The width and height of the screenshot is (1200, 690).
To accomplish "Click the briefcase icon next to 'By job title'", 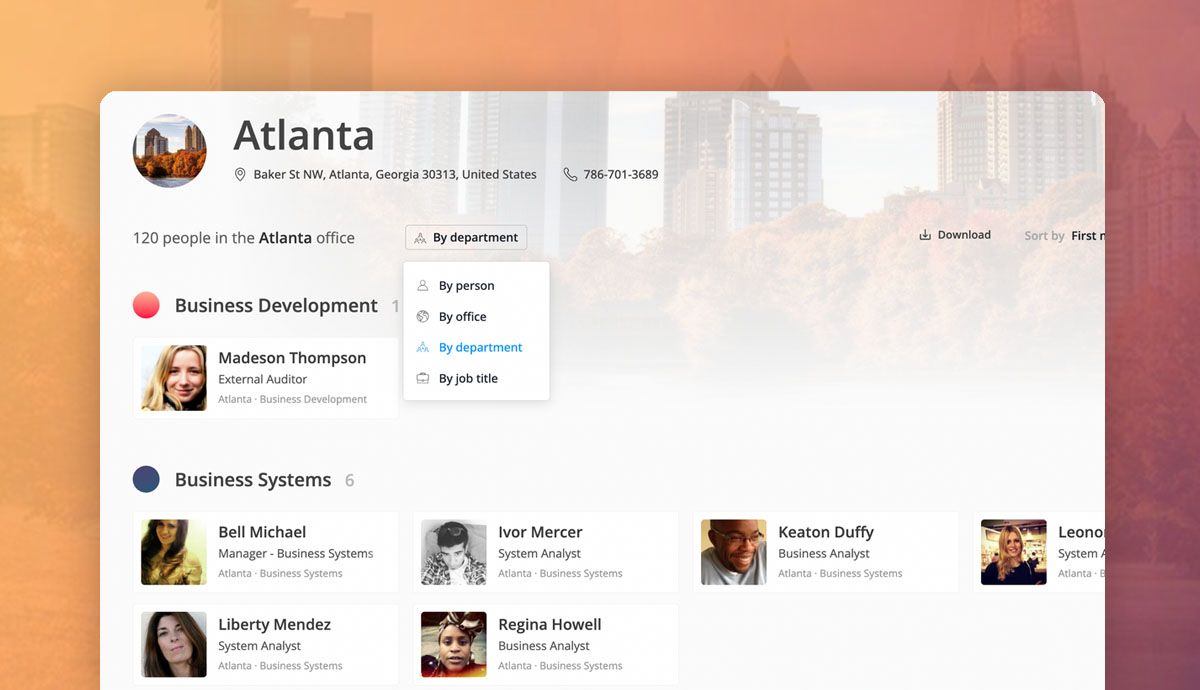I will pyautogui.click(x=425, y=378).
